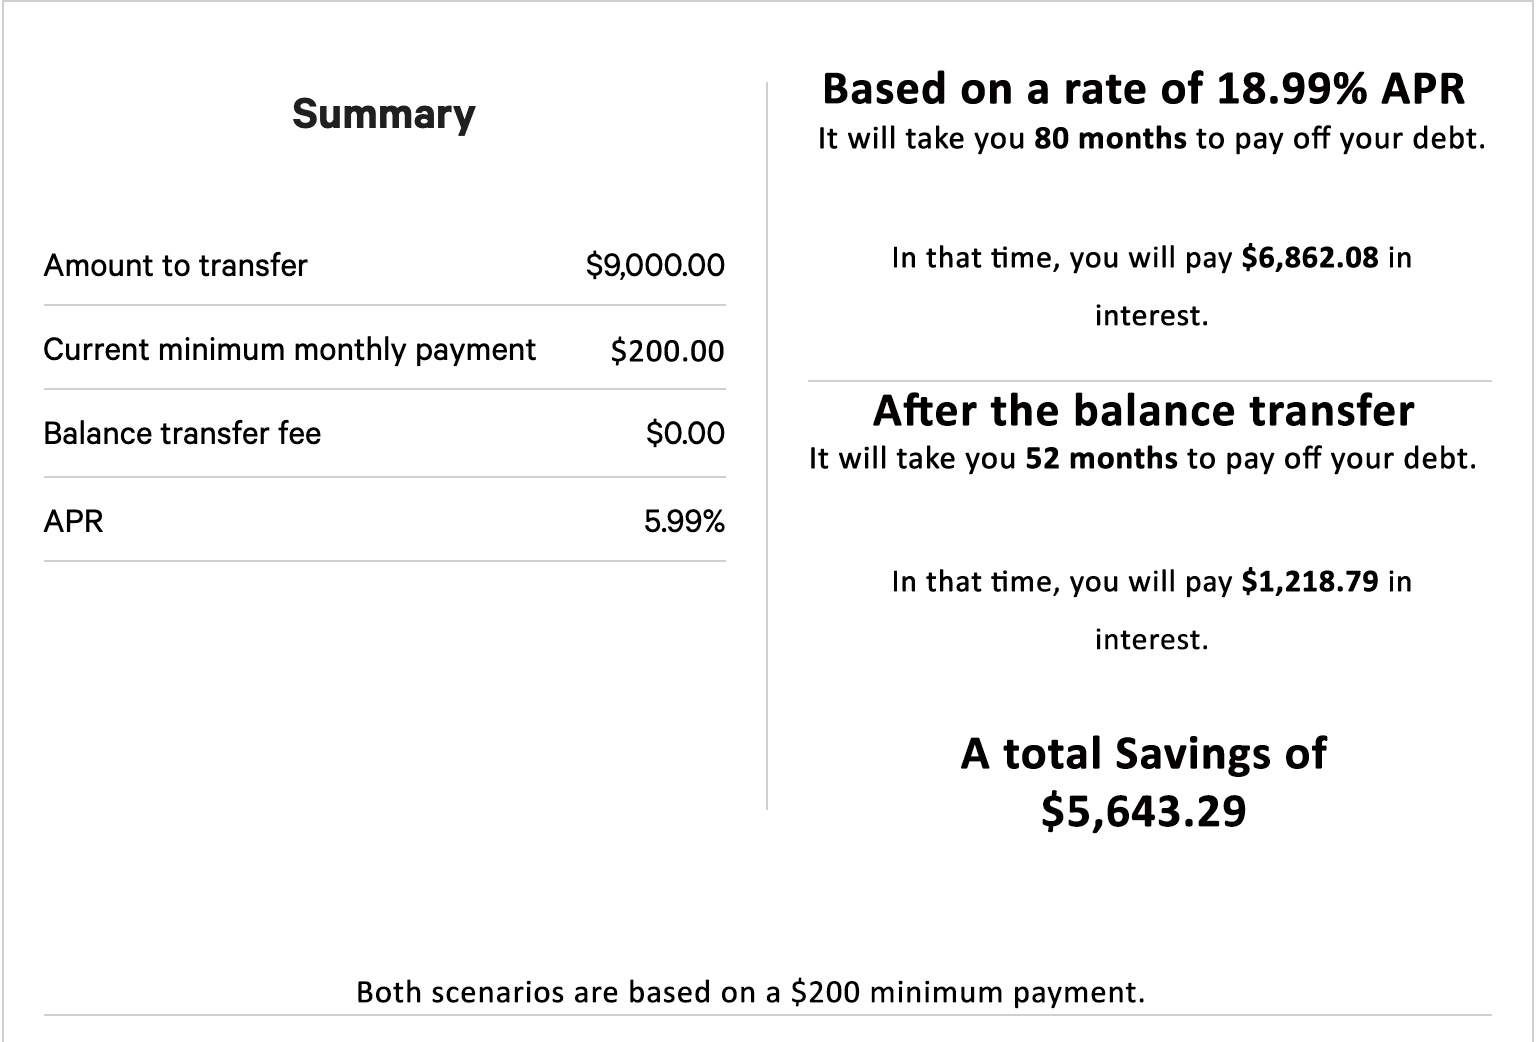The width and height of the screenshot is (1538, 1042).
Task: Select the Balance transfer fee label
Action: click(182, 433)
